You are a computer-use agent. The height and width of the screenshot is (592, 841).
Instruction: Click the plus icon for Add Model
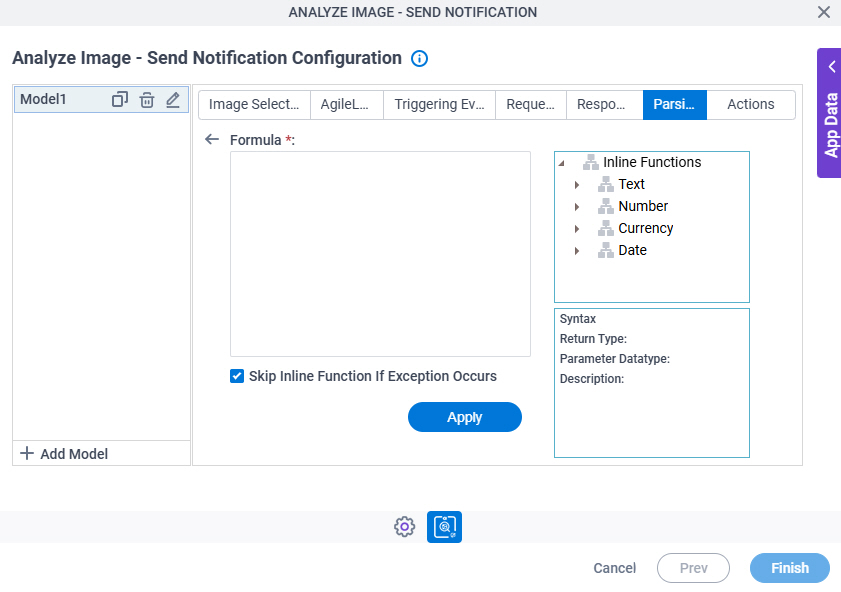click(27, 453)
